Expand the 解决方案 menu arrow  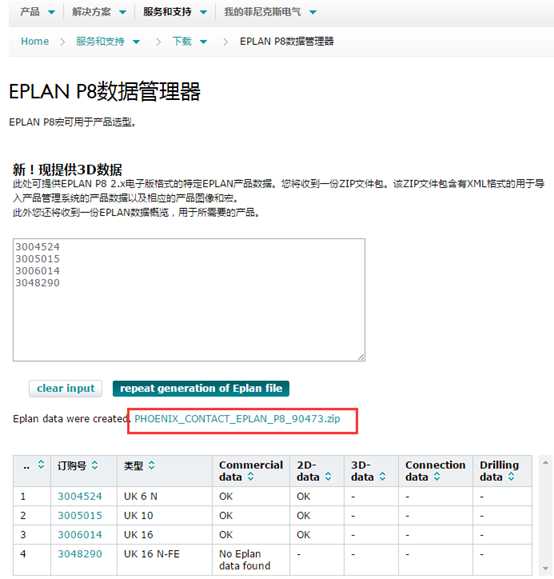(123, 12)
